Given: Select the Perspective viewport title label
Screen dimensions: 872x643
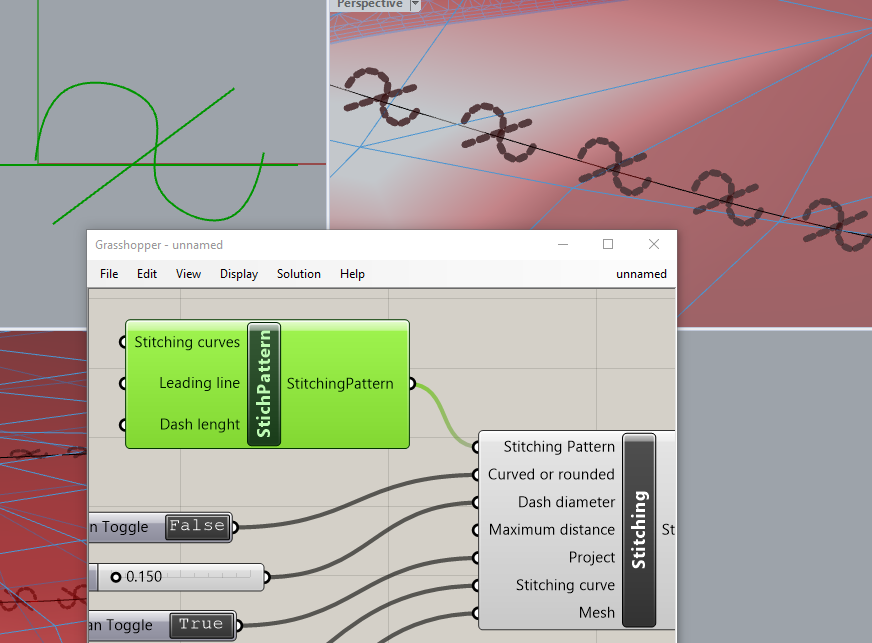Looking at the screenshot, I should [x=369, y=5].
